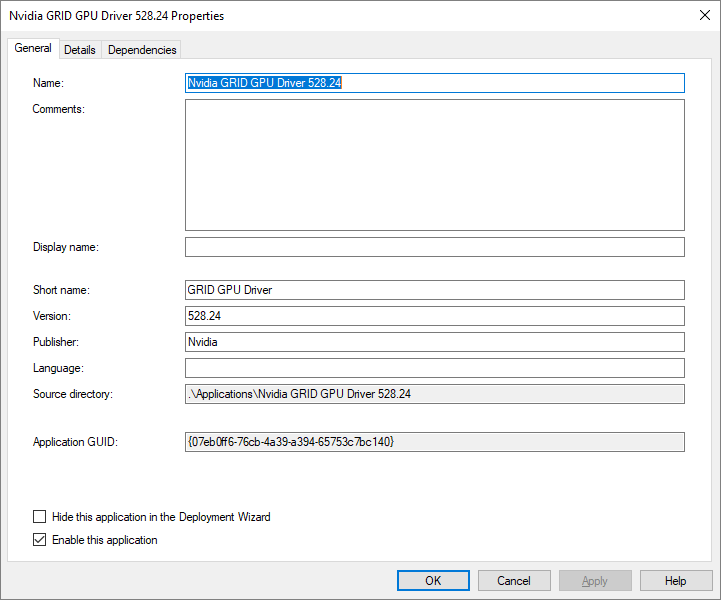Click the dialog title bar text
This screenshot has height=600, width=721.
[x=117, y=16]
